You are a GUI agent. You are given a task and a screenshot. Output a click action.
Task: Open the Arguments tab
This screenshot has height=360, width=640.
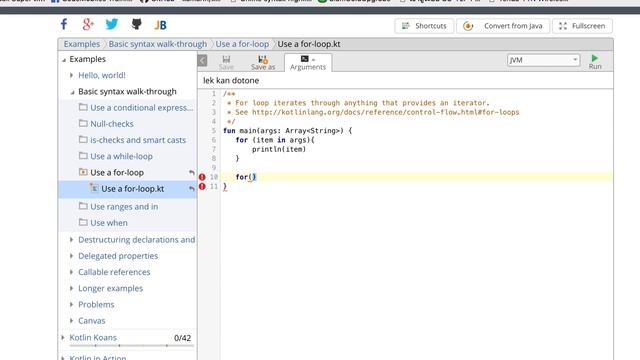pos(308,62)
